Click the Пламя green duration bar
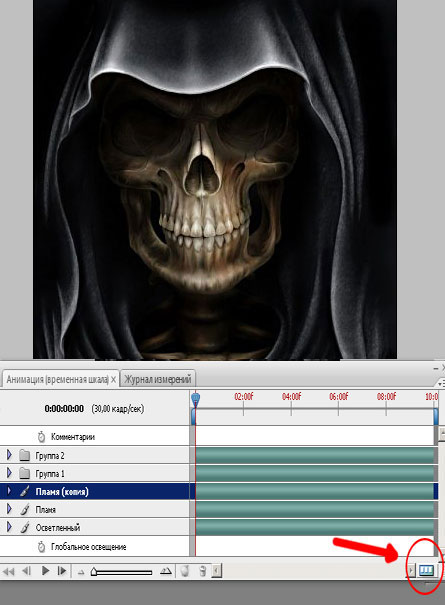Screen dimensions: 445x605 coord(315,509)
